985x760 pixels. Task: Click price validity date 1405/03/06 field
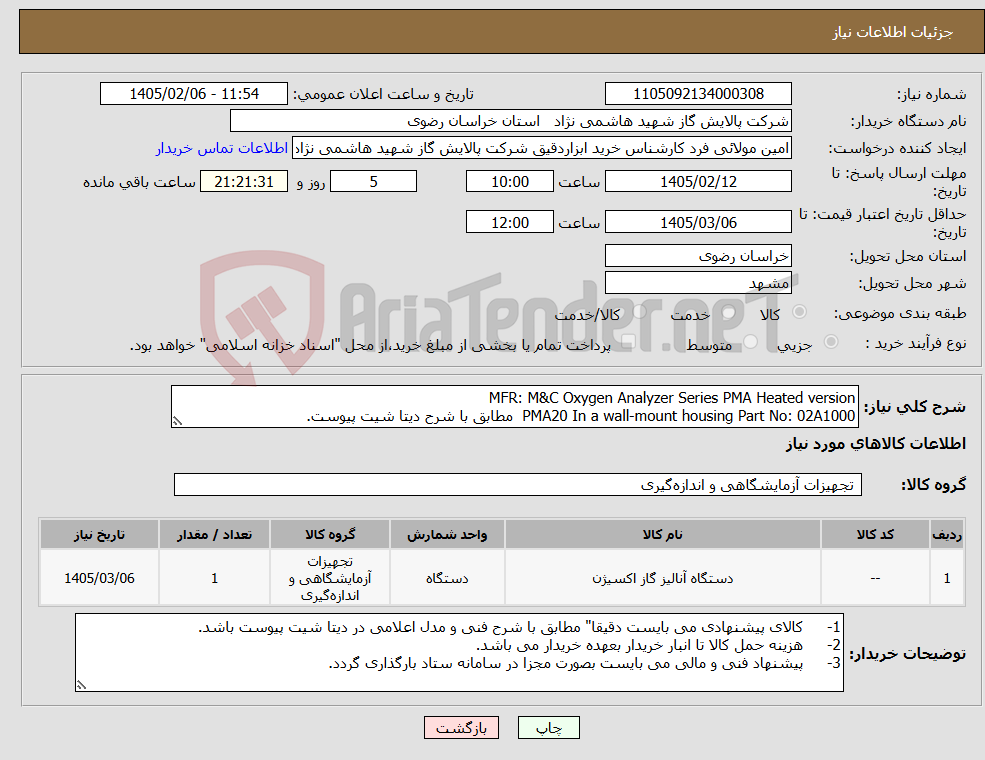(698, 222)
